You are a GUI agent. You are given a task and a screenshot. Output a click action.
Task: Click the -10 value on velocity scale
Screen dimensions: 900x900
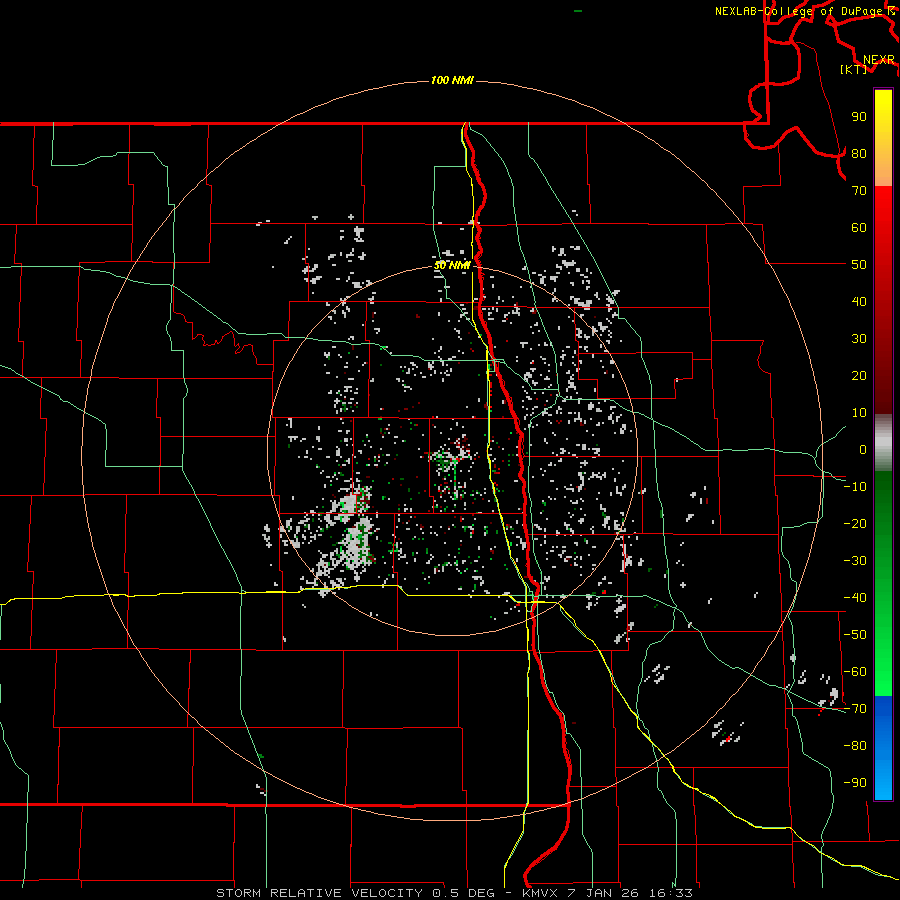[x=855, y=487]
